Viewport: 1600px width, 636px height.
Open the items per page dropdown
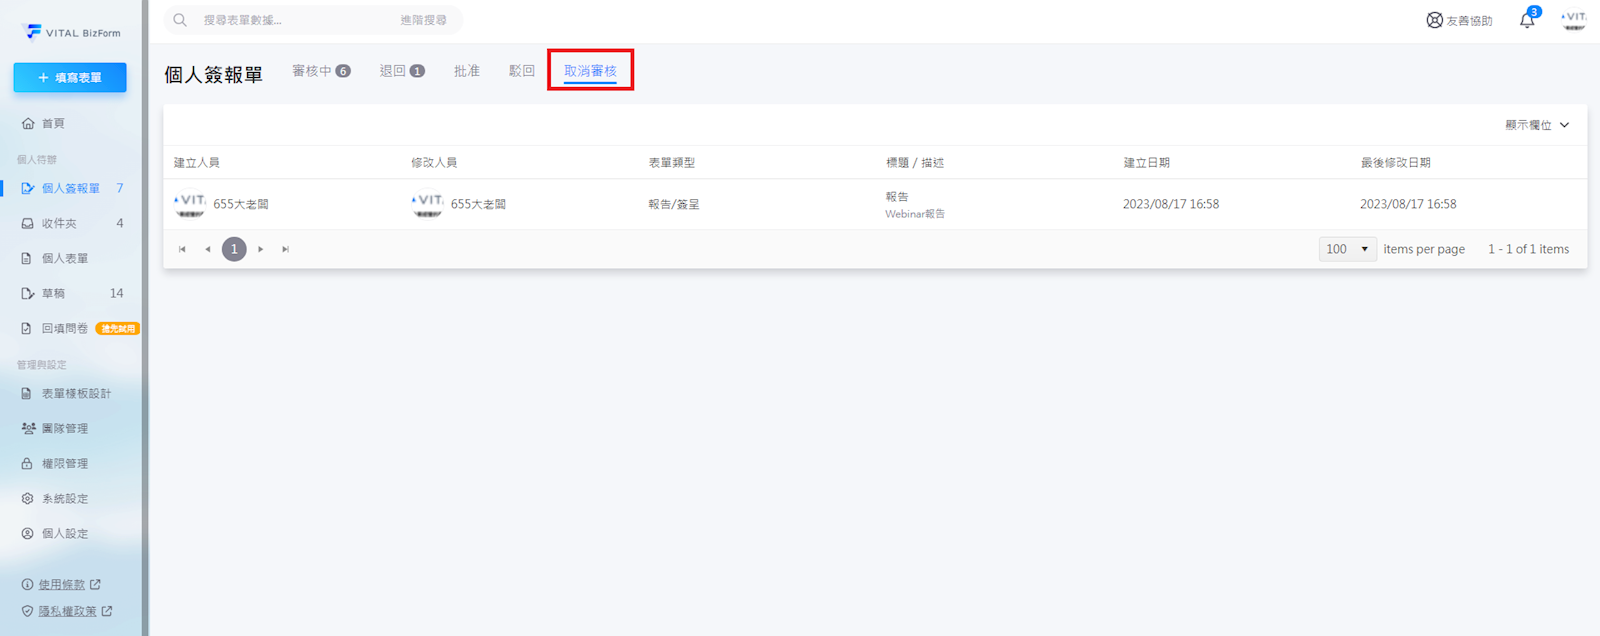(1347, 249)
